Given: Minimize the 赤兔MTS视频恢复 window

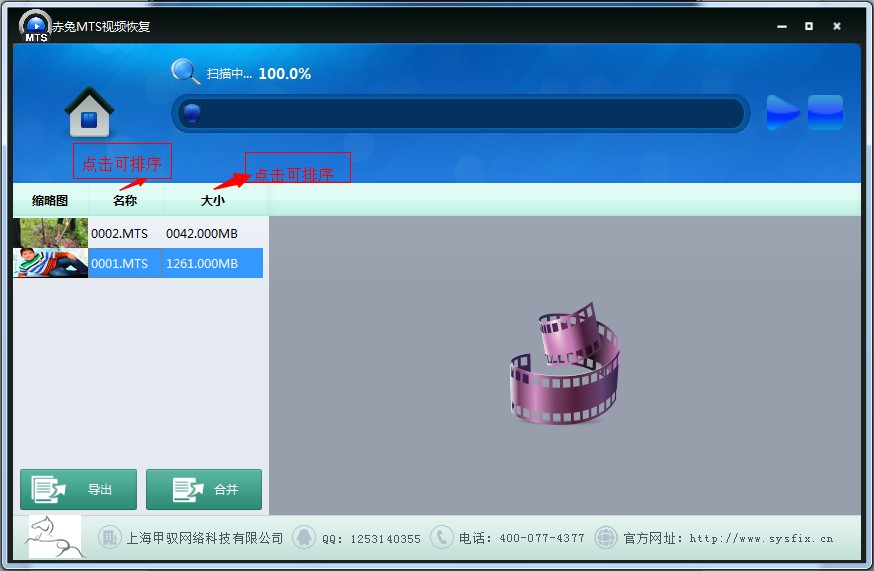Looking at the screenshot, I should coord(782,26).
